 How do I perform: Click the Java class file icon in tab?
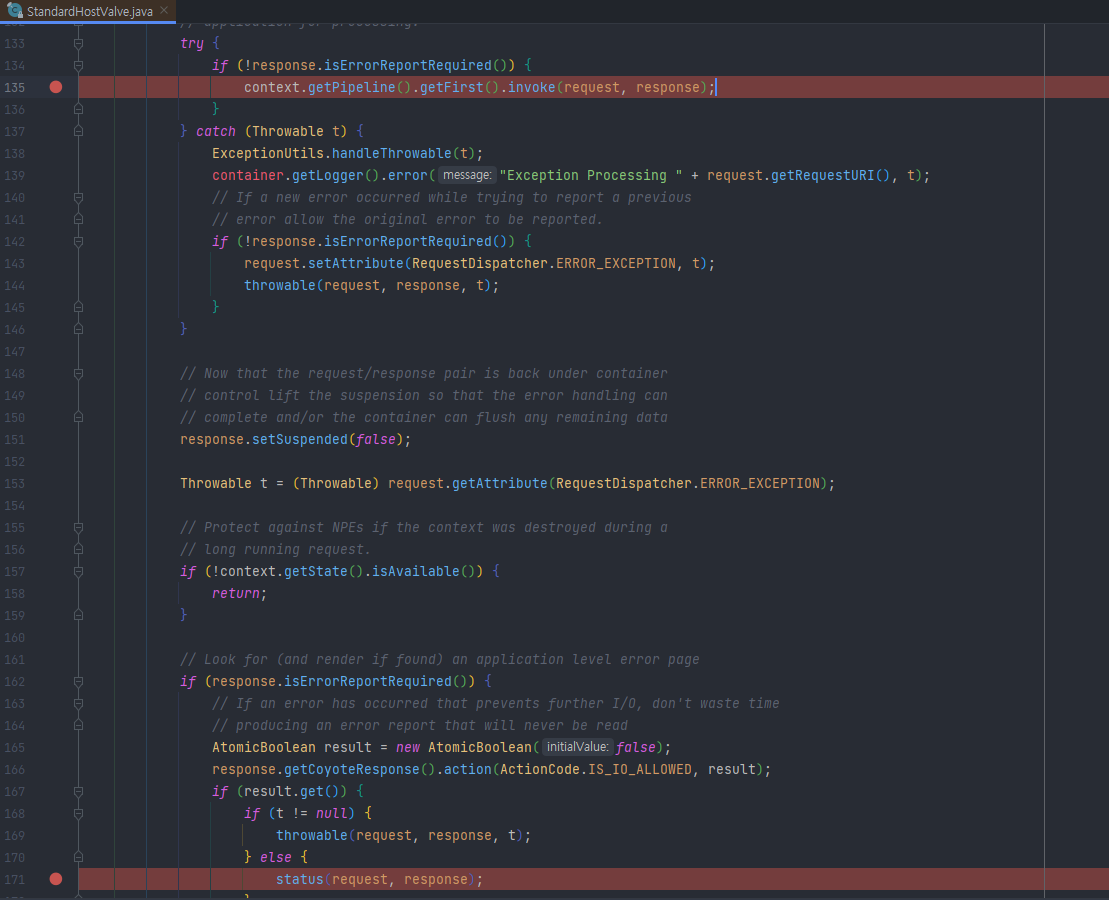point(14,11)
